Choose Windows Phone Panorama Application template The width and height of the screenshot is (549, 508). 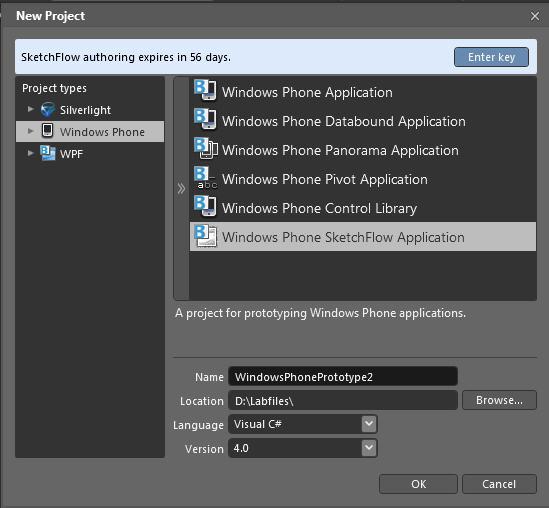coord(363,150)
